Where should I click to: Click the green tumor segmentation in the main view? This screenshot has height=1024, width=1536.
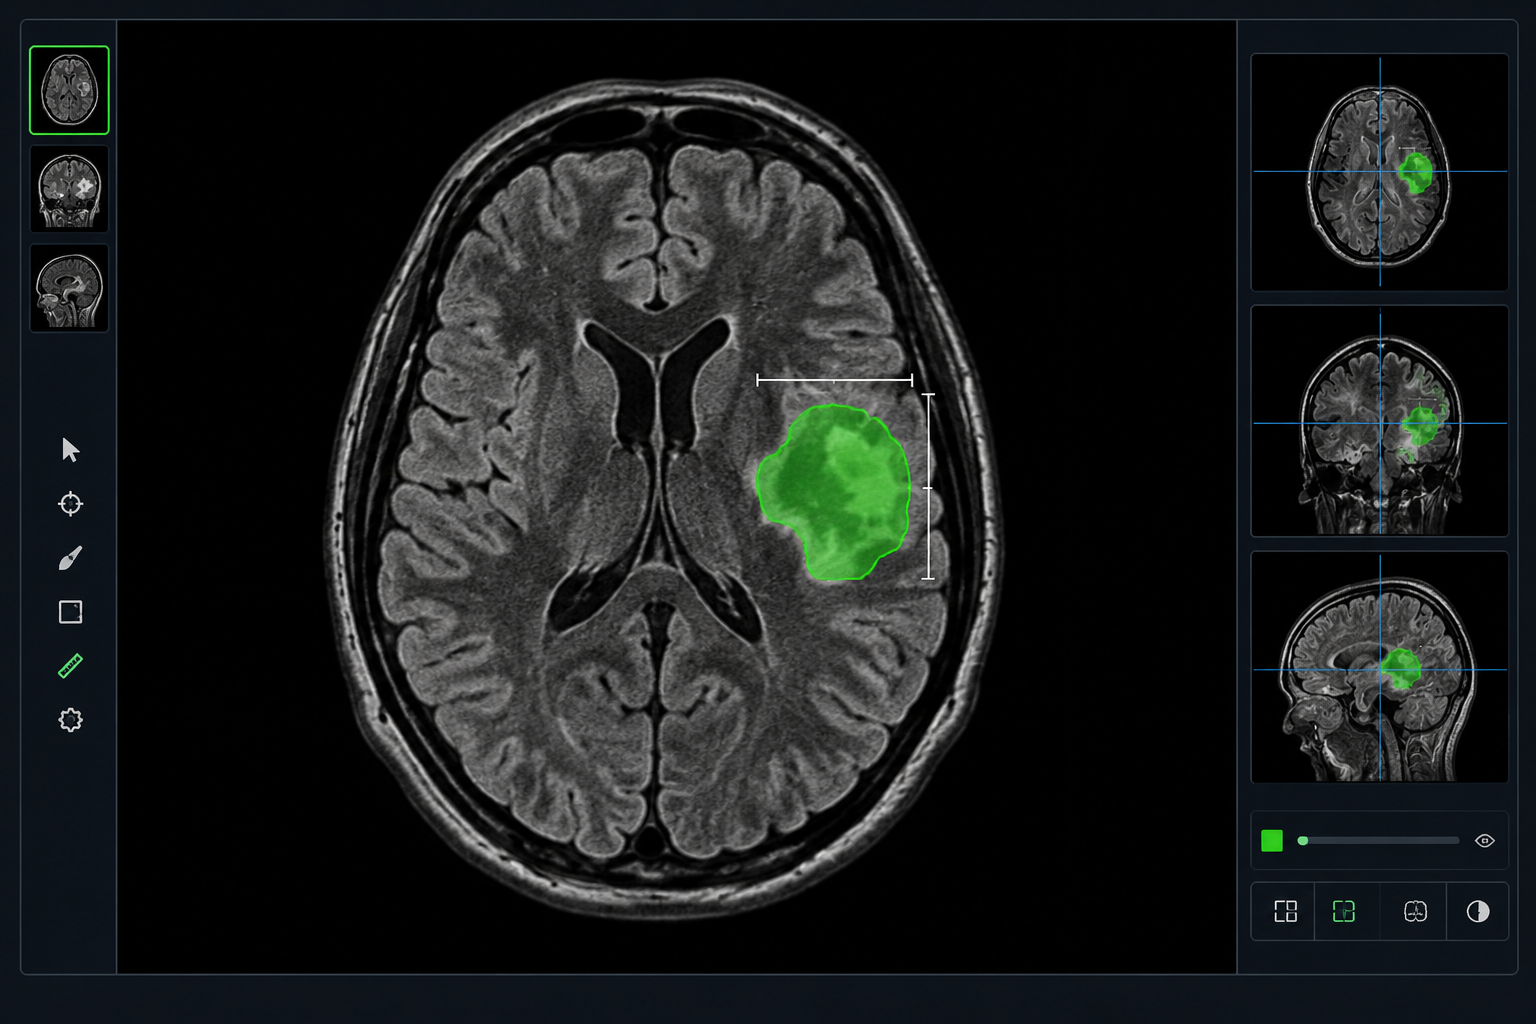tap(834, 492)
